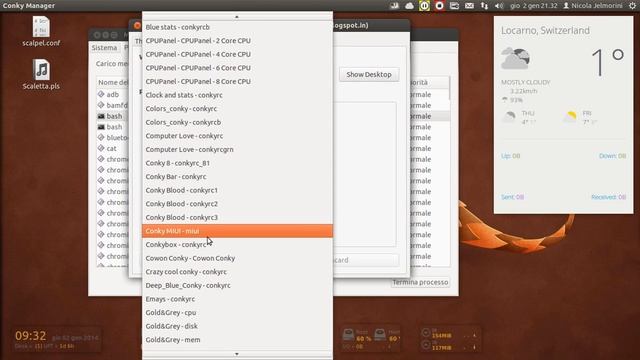
Task: Open the cloud indicator in top panel
Action: click(409, 6)
